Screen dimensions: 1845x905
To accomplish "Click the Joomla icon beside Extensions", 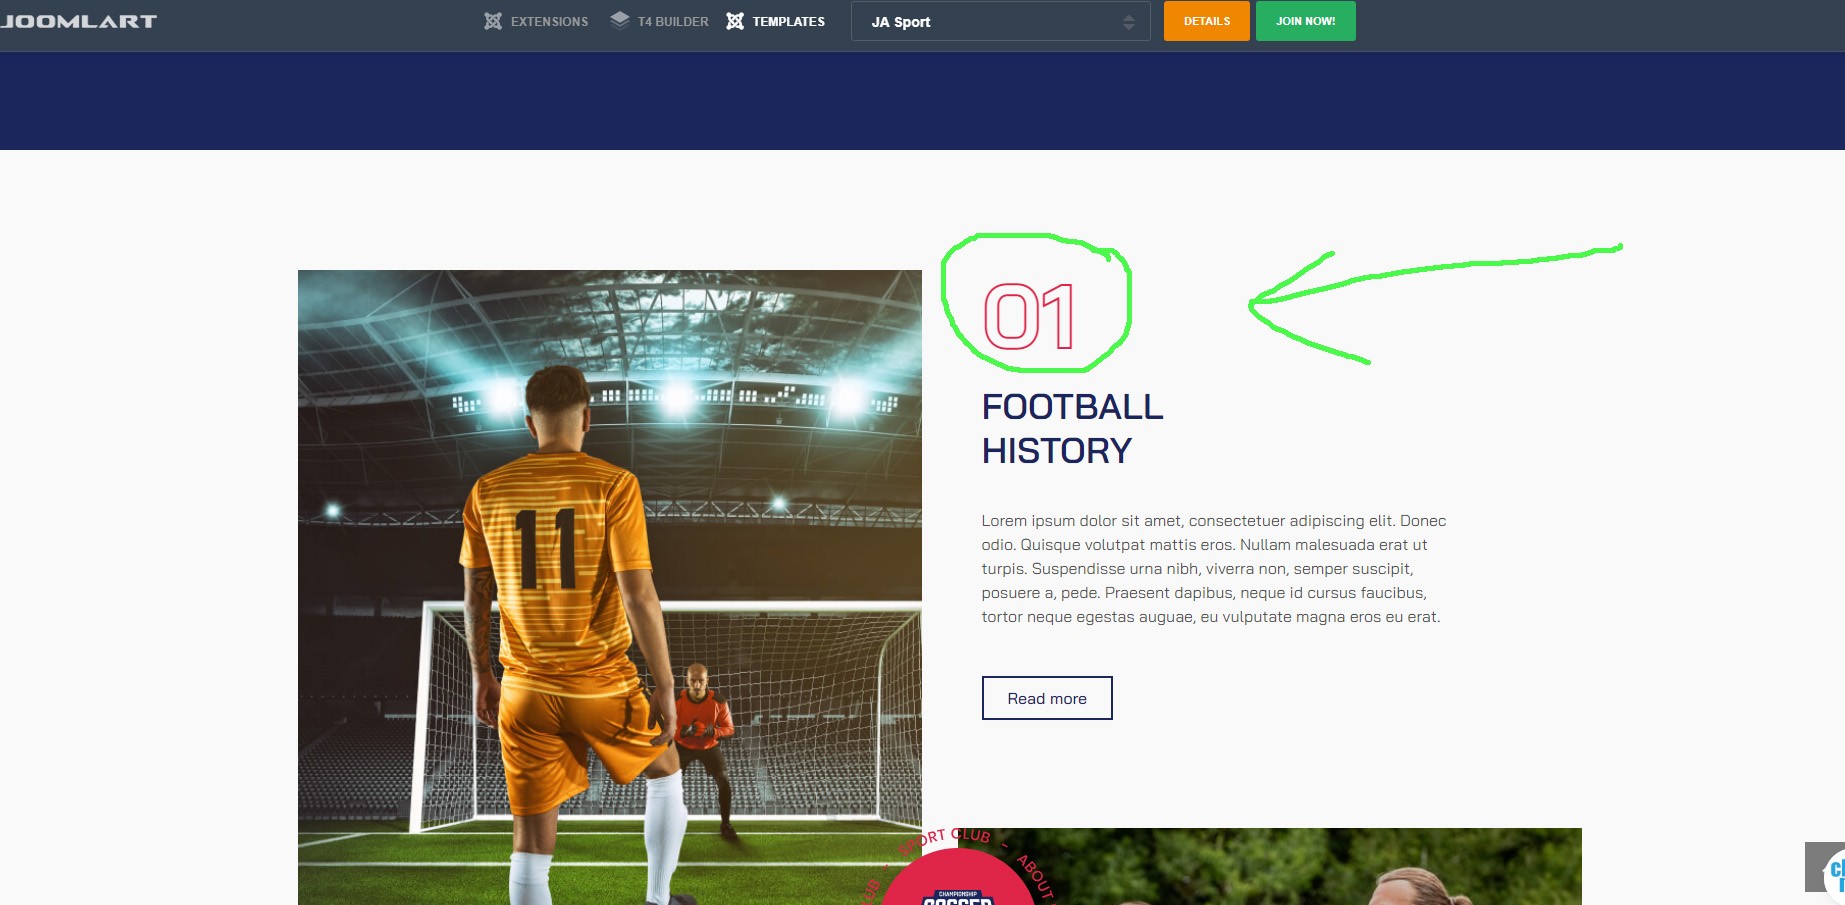I will (493, 21).
